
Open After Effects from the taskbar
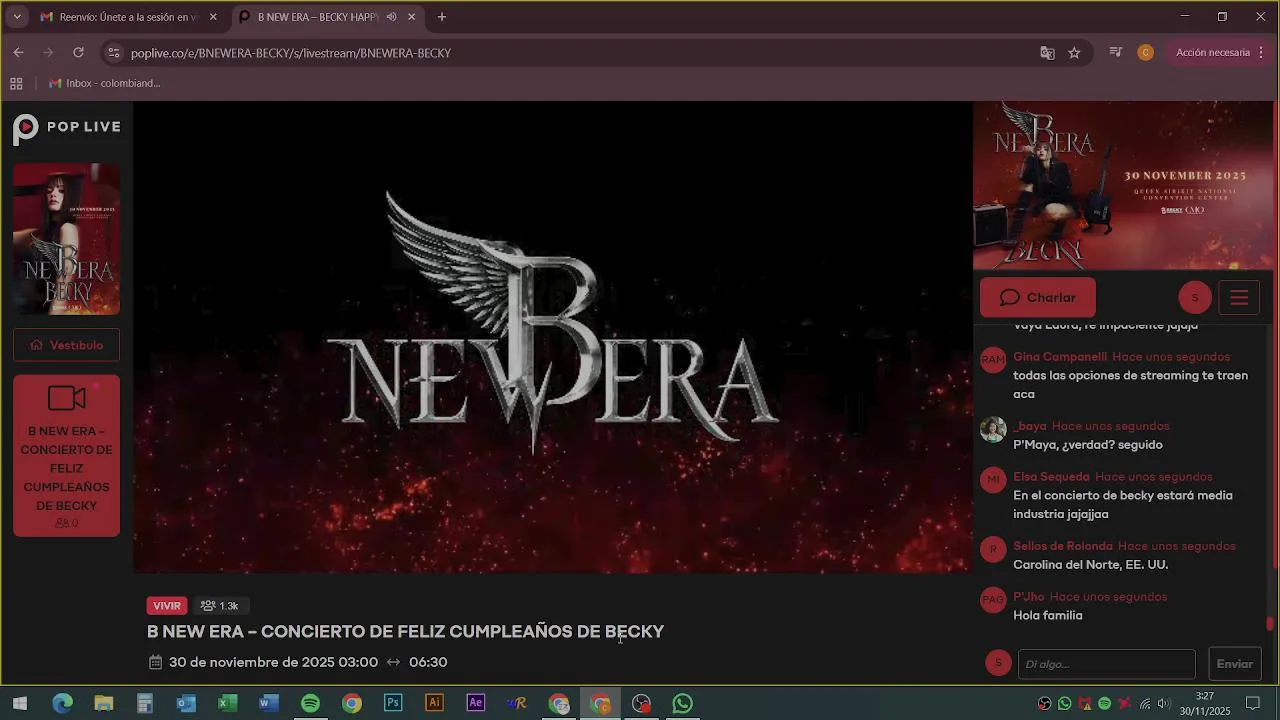[476, 704]
